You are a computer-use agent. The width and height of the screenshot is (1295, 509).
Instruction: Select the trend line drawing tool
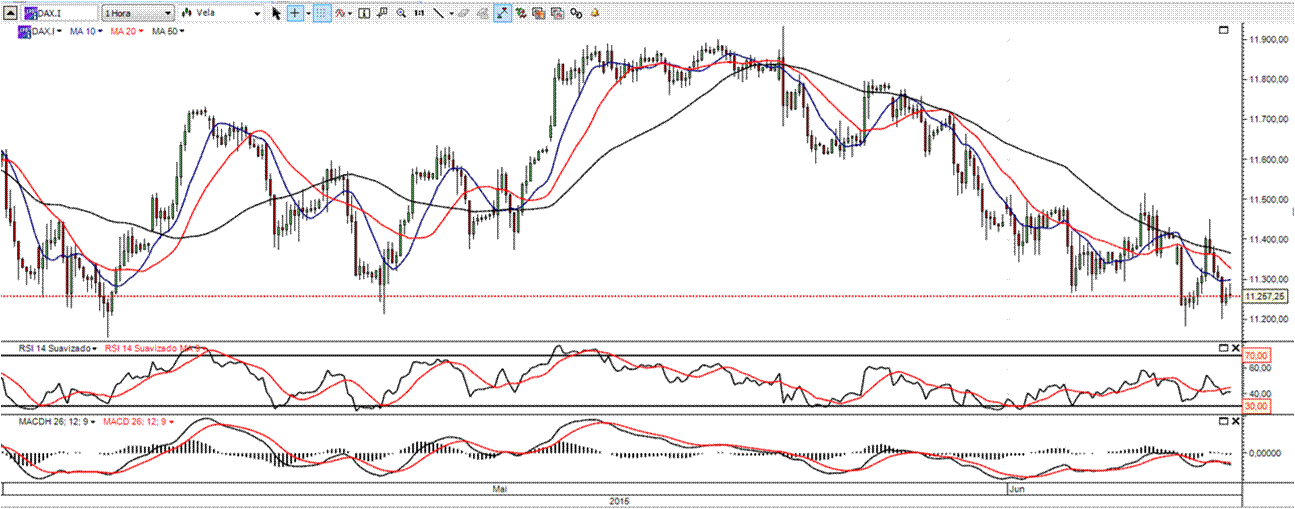point(438,13)
